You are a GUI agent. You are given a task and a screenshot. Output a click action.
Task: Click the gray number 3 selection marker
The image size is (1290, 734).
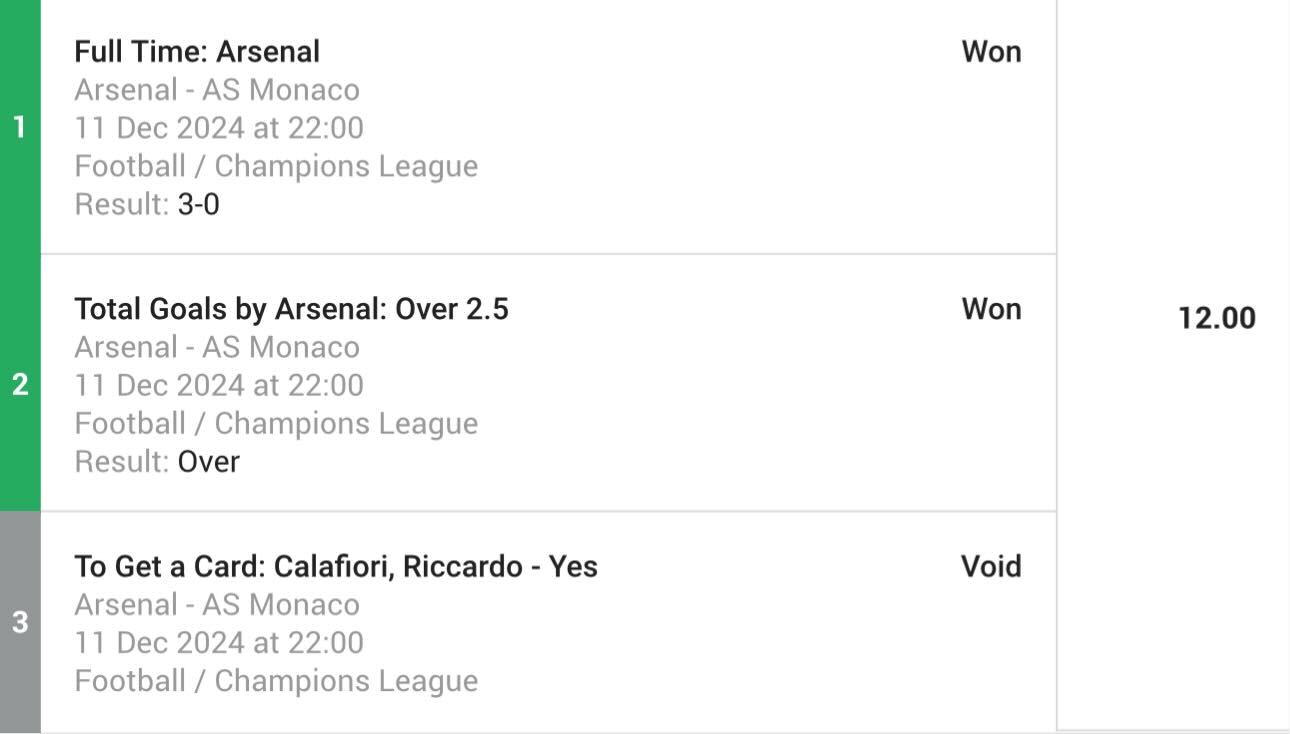point(20,622)
